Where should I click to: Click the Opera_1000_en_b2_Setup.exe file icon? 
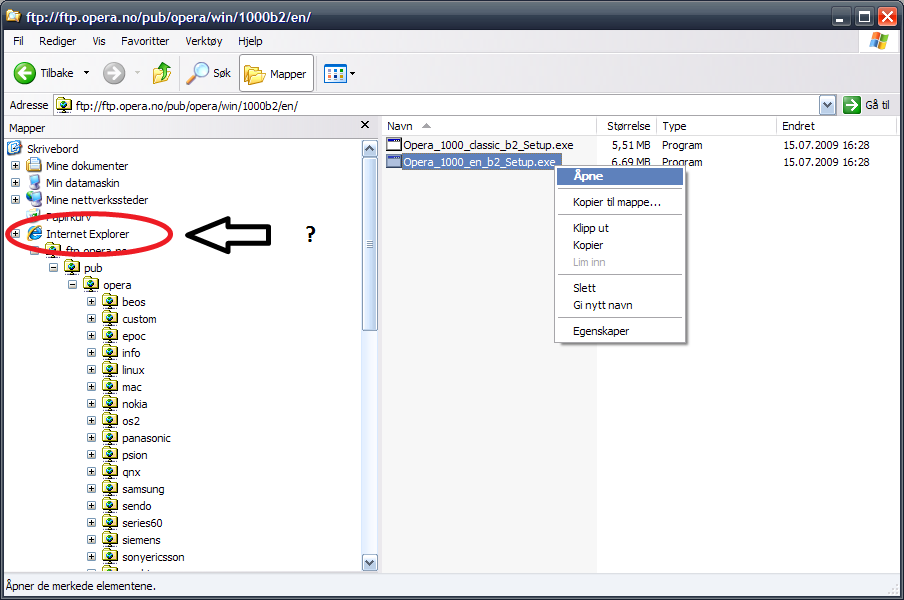click(x=393, y=161)
